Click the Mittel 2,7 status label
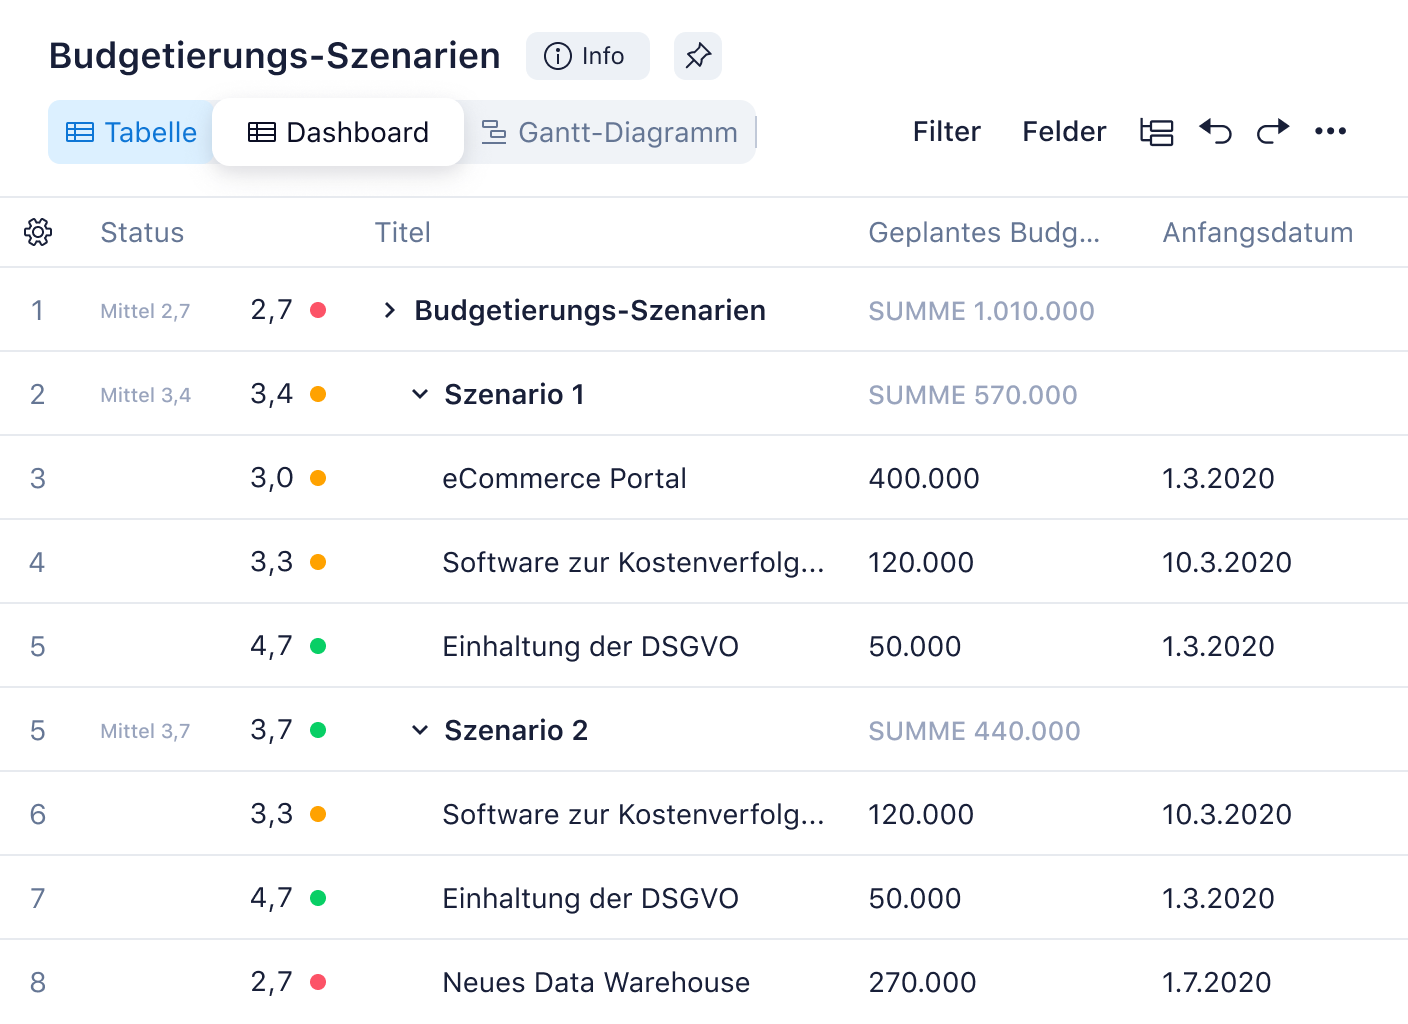Image resolution: width=1408 pixels, height=1024 pixels. coord(145,311)
